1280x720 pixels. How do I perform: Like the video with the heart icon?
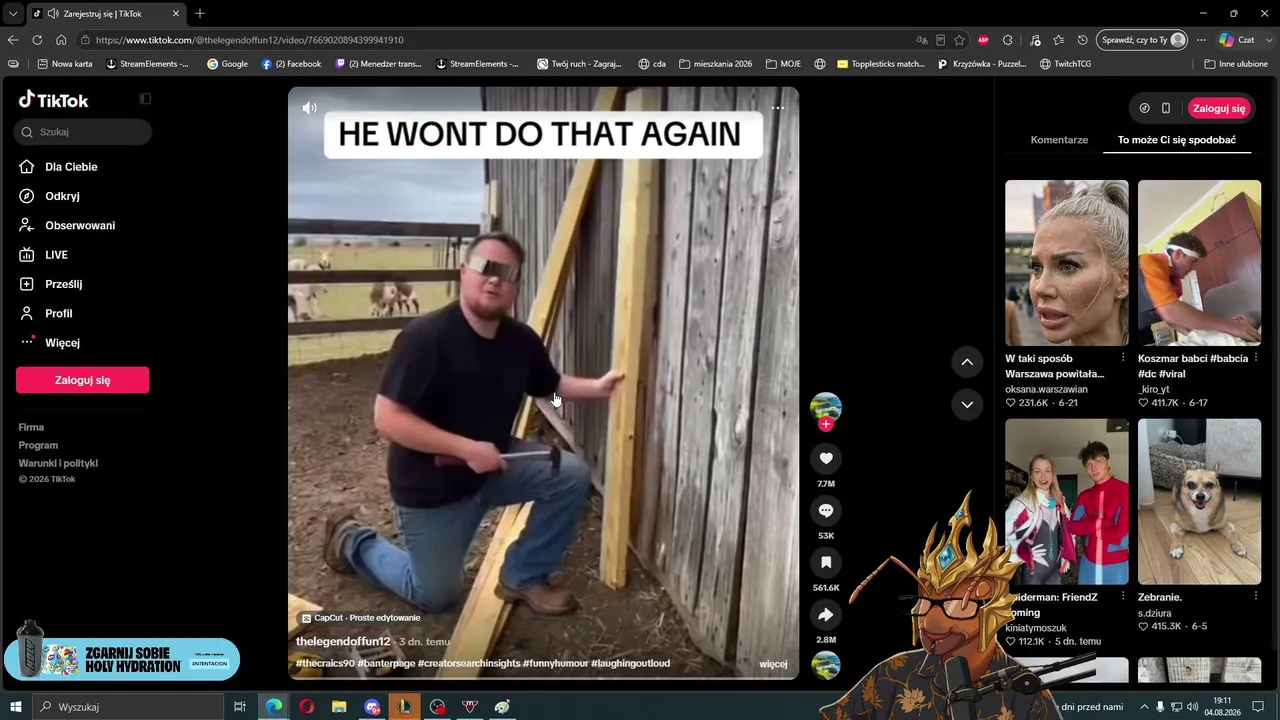click(826, 458)
